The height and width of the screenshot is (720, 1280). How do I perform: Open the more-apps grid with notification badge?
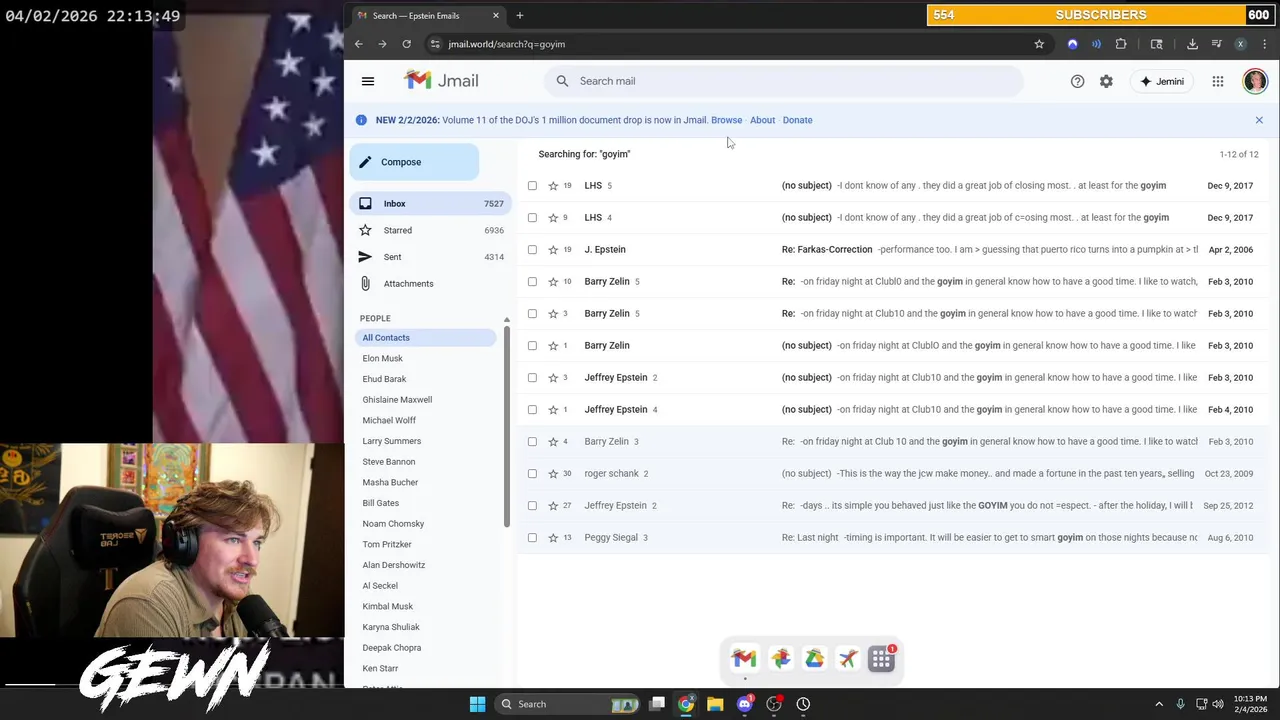click(882, 658)
